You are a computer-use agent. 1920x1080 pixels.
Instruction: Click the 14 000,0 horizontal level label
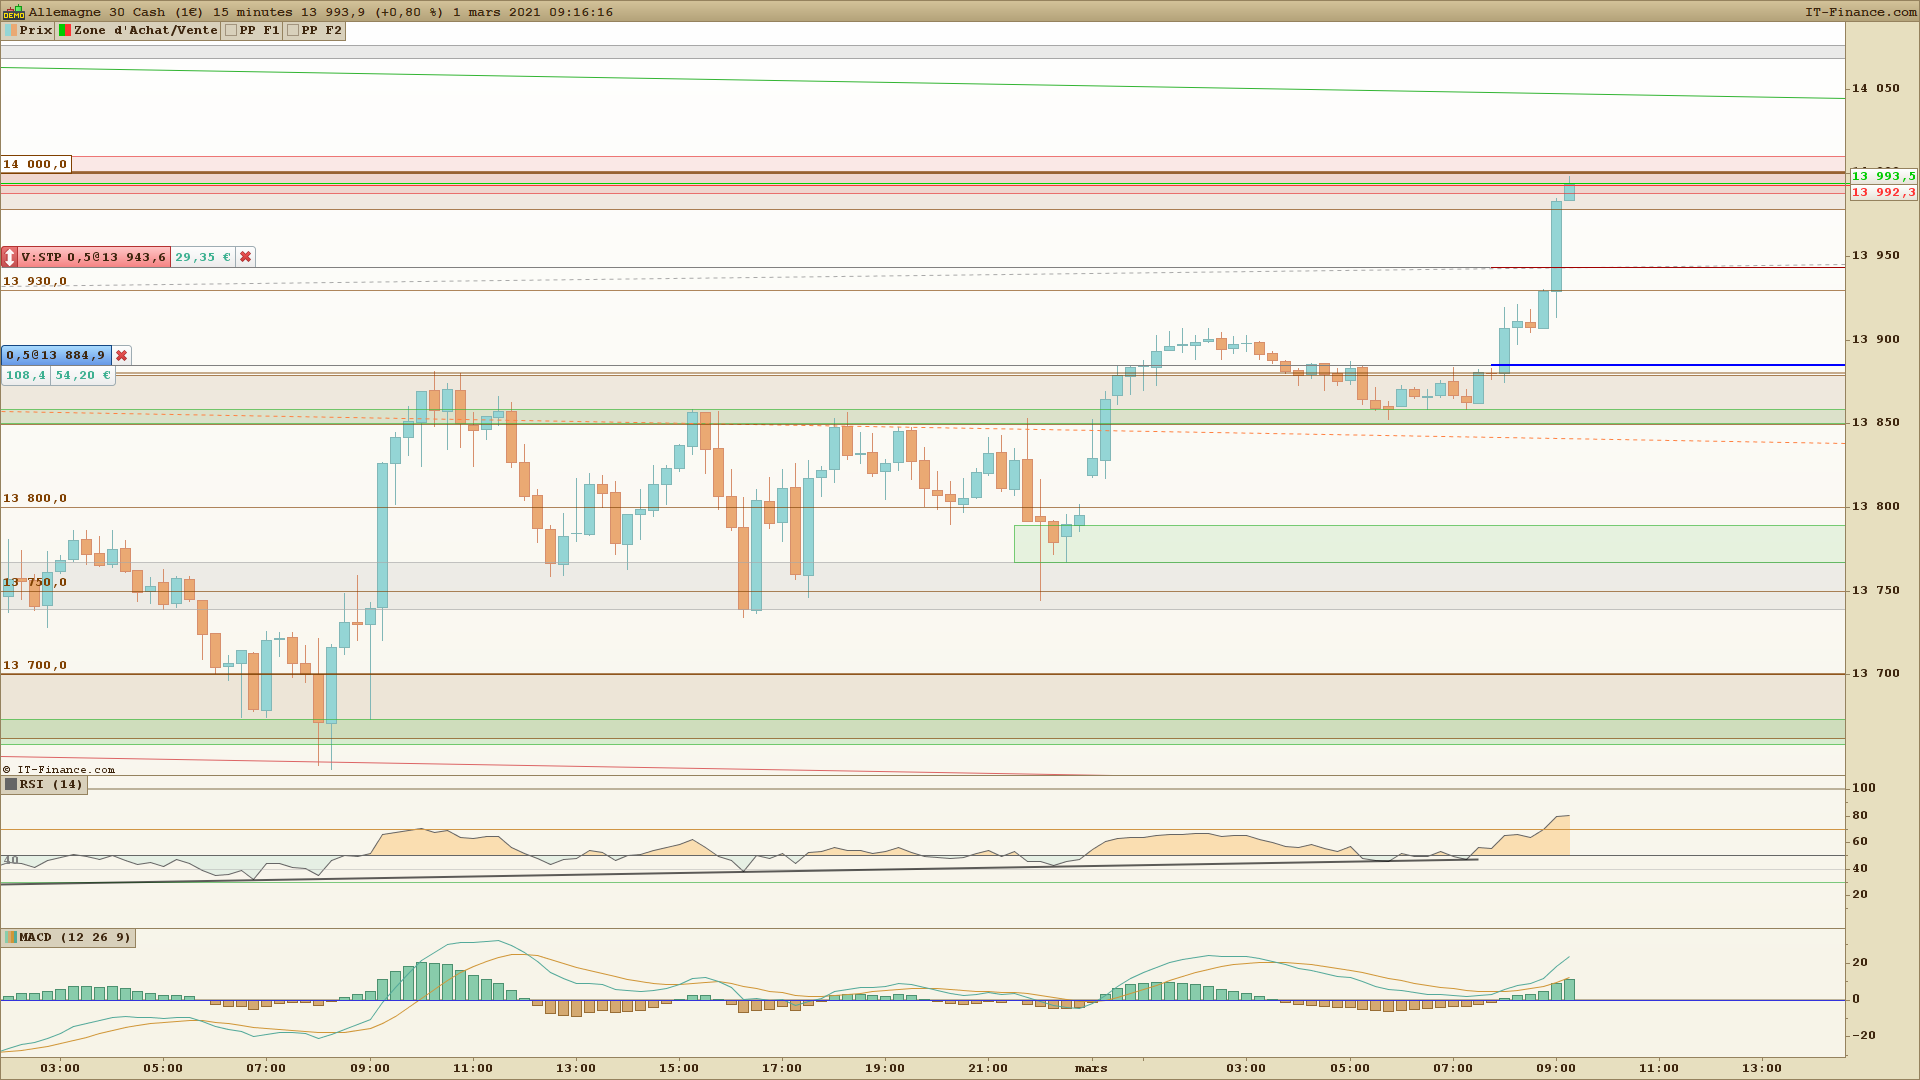[x=35, y=164]
